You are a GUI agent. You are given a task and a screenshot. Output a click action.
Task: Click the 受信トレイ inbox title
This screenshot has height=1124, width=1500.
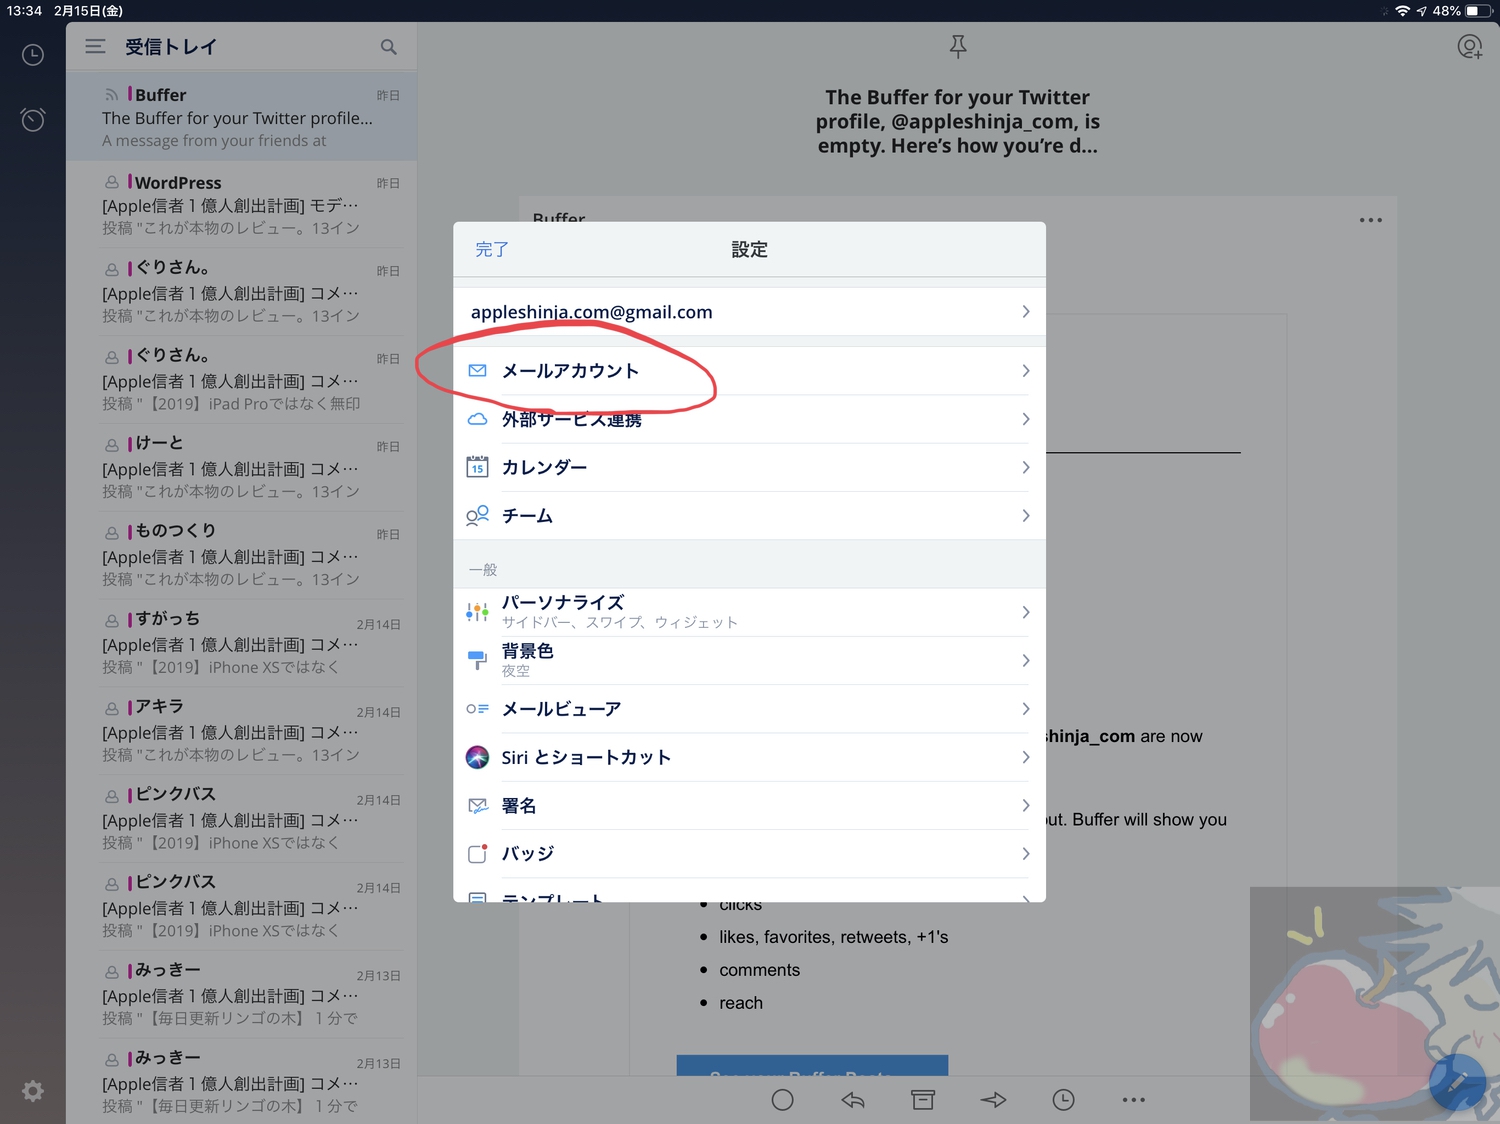coord(171,47)
